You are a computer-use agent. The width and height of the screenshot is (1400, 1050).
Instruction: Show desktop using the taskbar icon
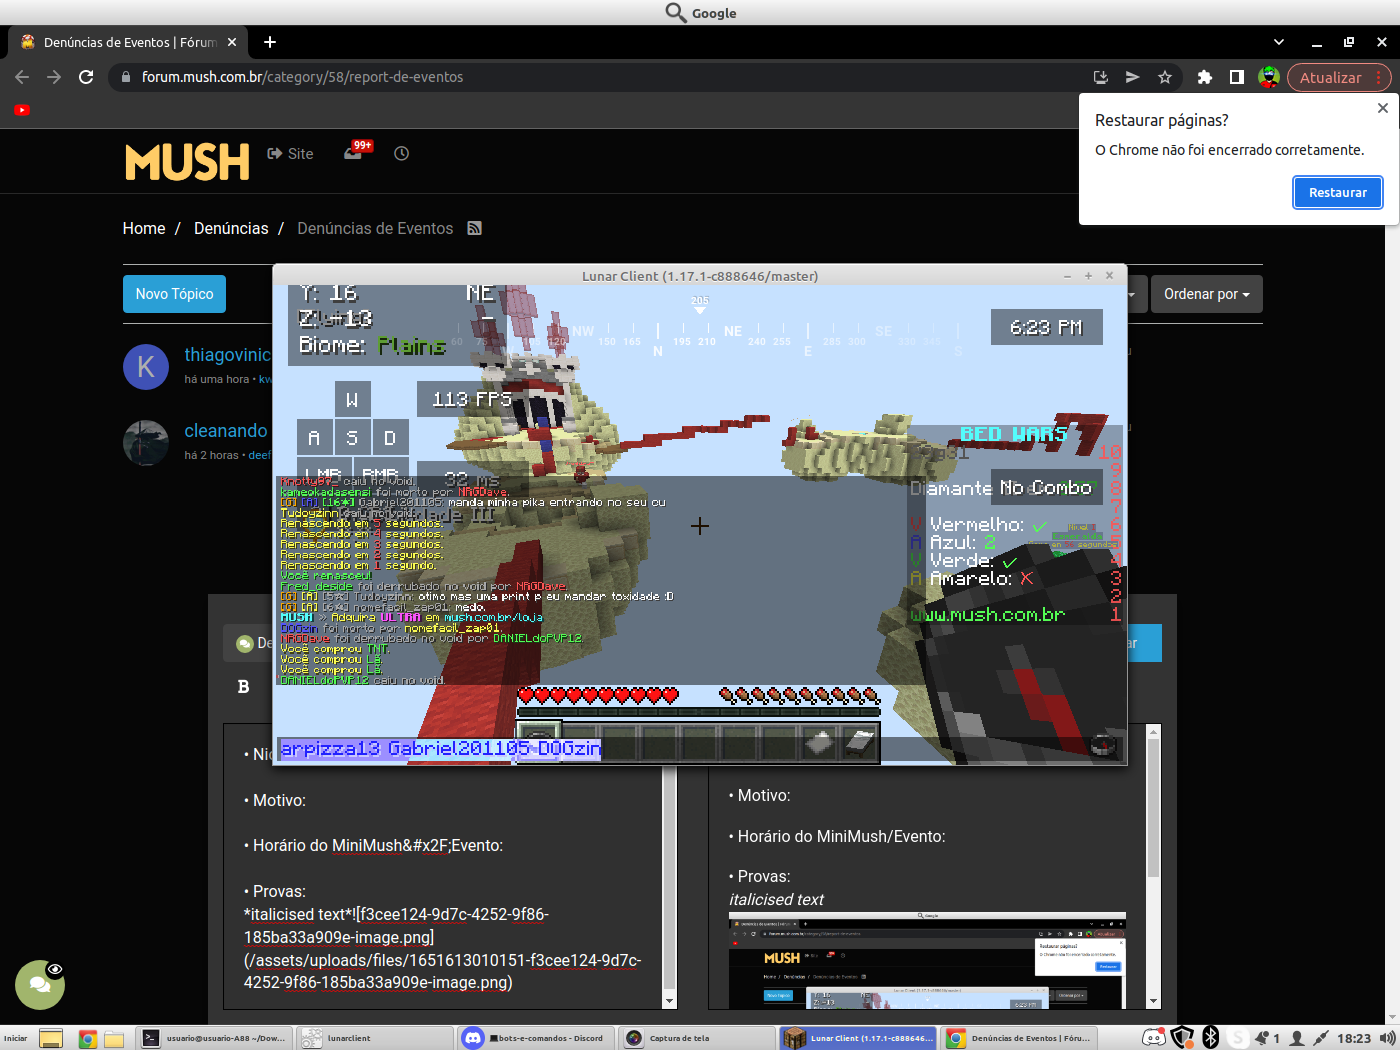coord(51,1039)
